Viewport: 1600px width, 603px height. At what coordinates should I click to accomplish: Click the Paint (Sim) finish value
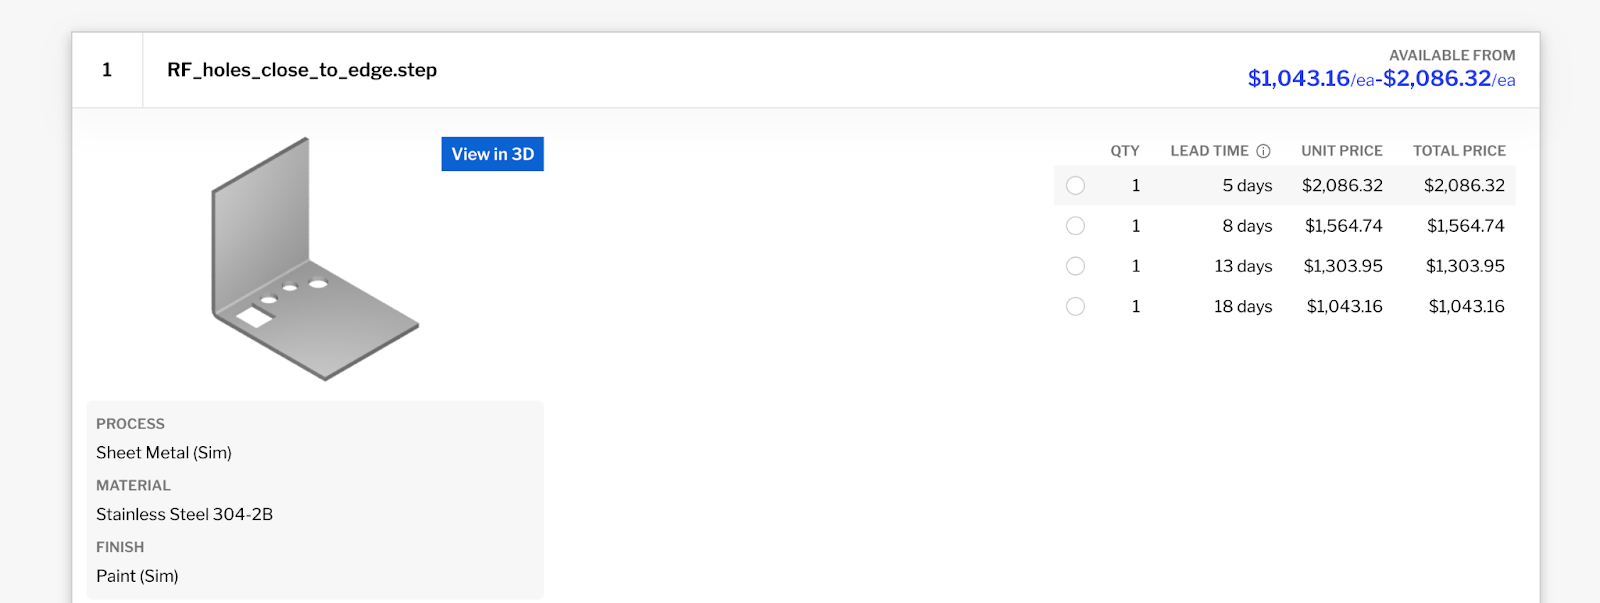point(137,576)
